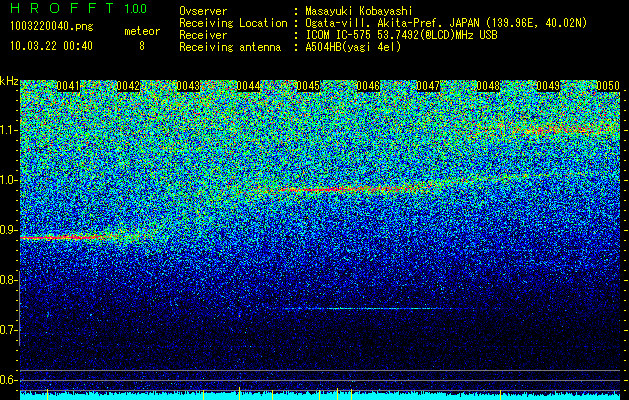Click the 0047 time marker

point(428,86)
